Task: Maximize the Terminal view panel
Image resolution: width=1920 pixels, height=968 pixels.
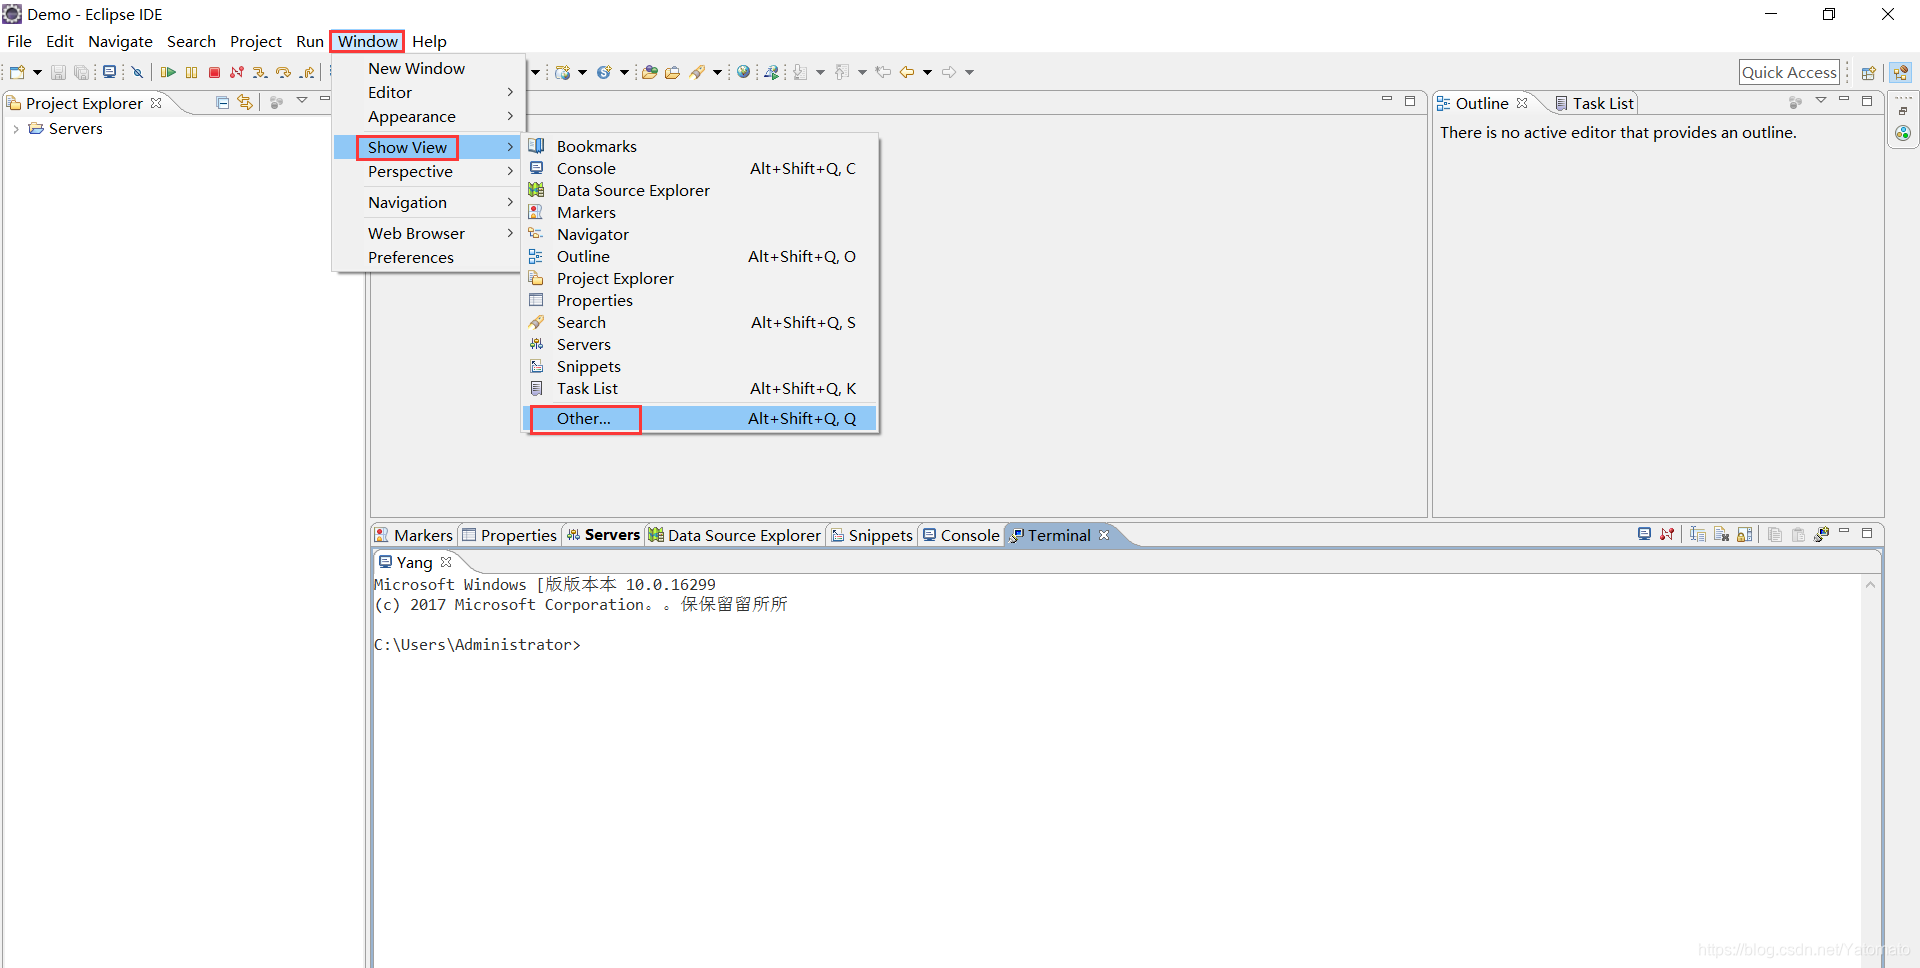Action: point(1867,533)
